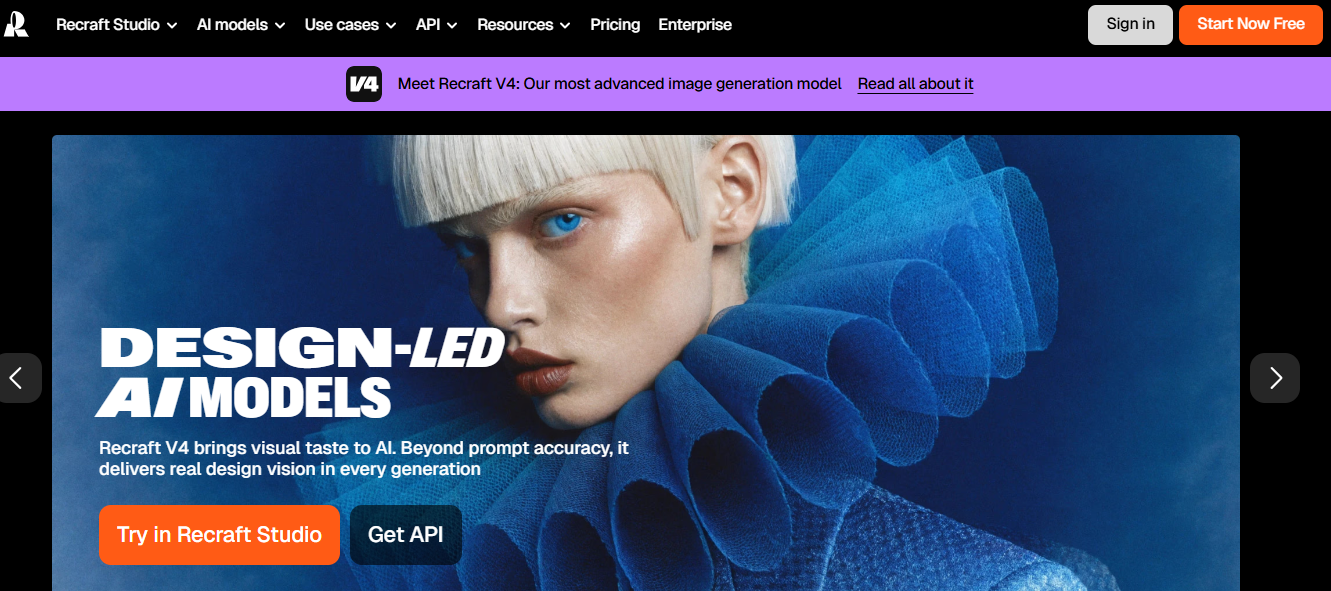Viewport: 1331px width, 591px height.
Task: Expand the Use cases menu
Action: point(350,24)
